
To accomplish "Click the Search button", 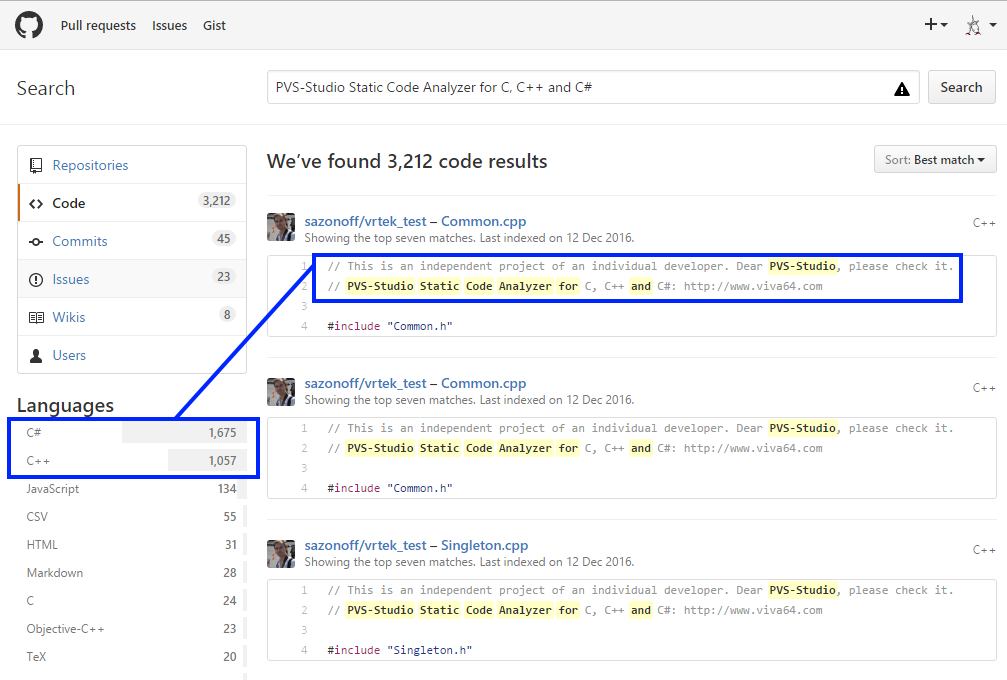I will 961,87.
